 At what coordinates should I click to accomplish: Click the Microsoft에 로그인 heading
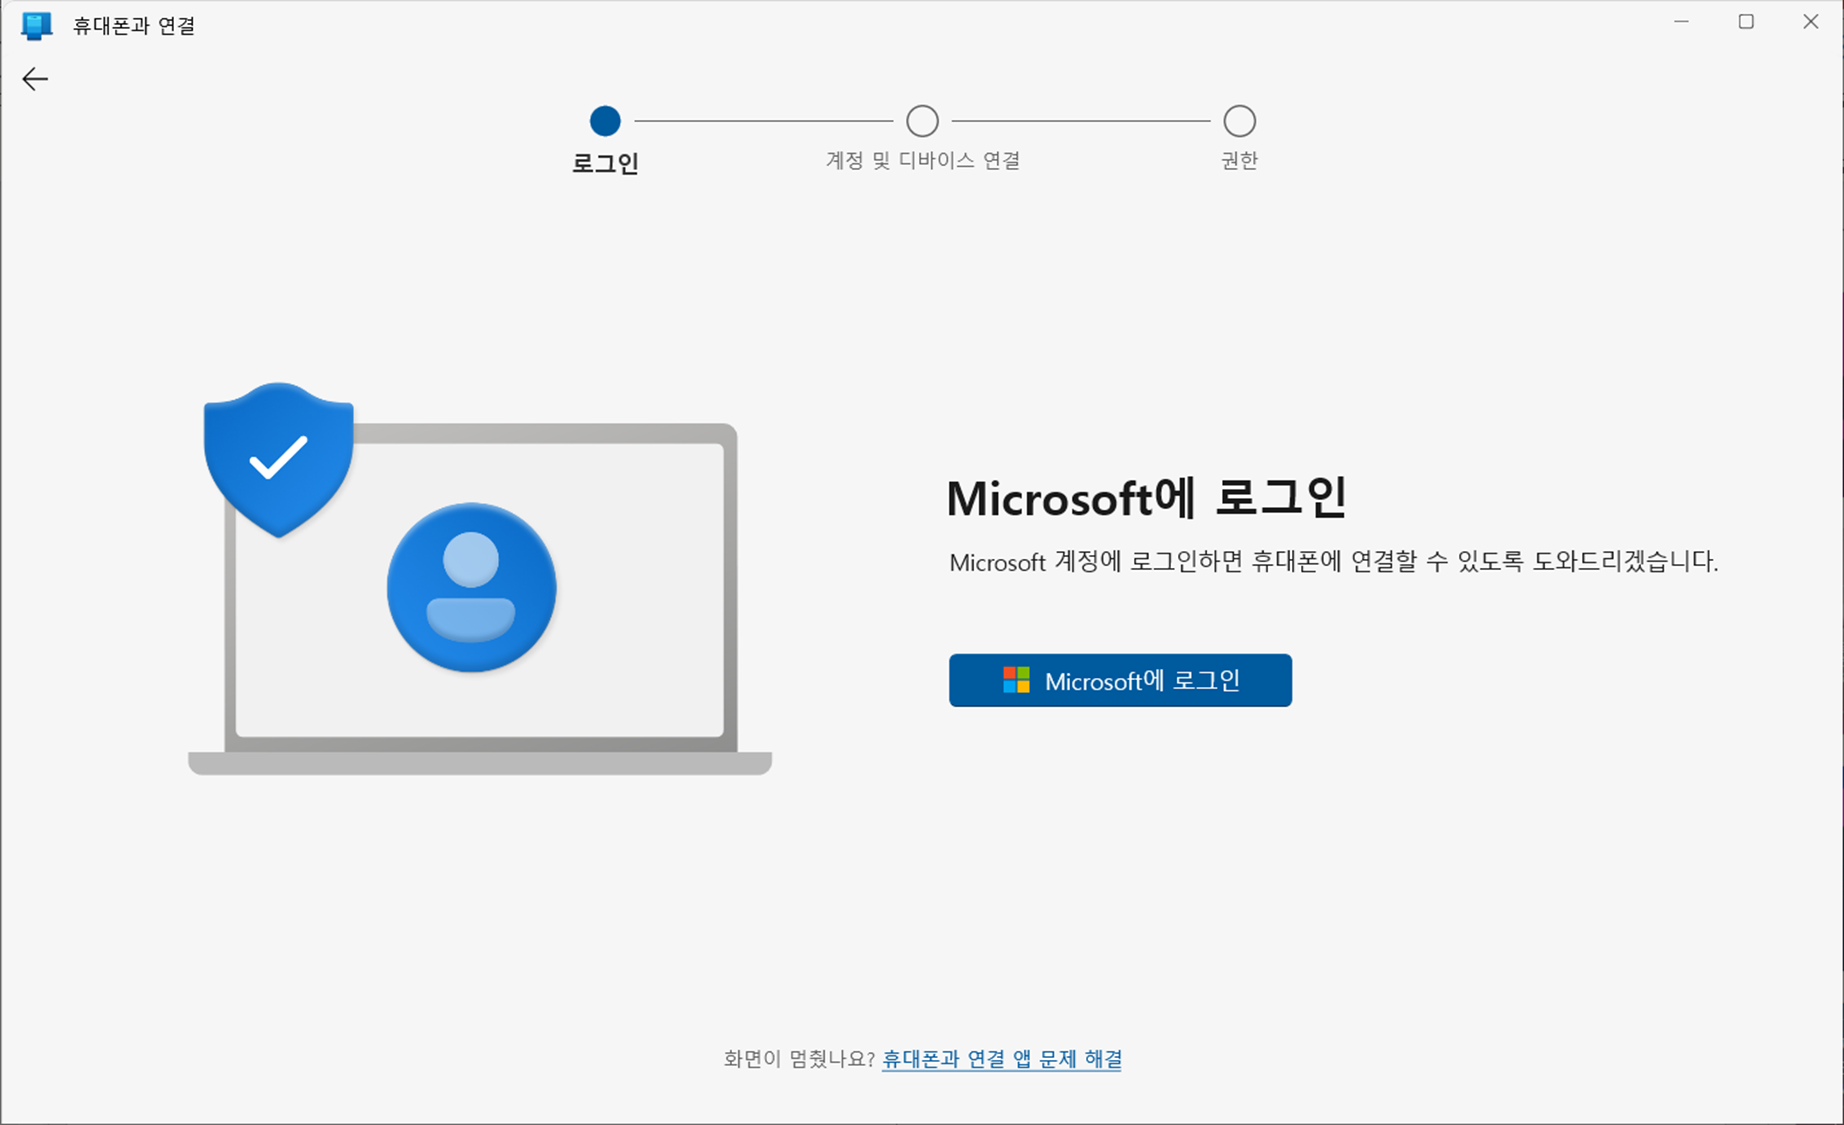1147,497
